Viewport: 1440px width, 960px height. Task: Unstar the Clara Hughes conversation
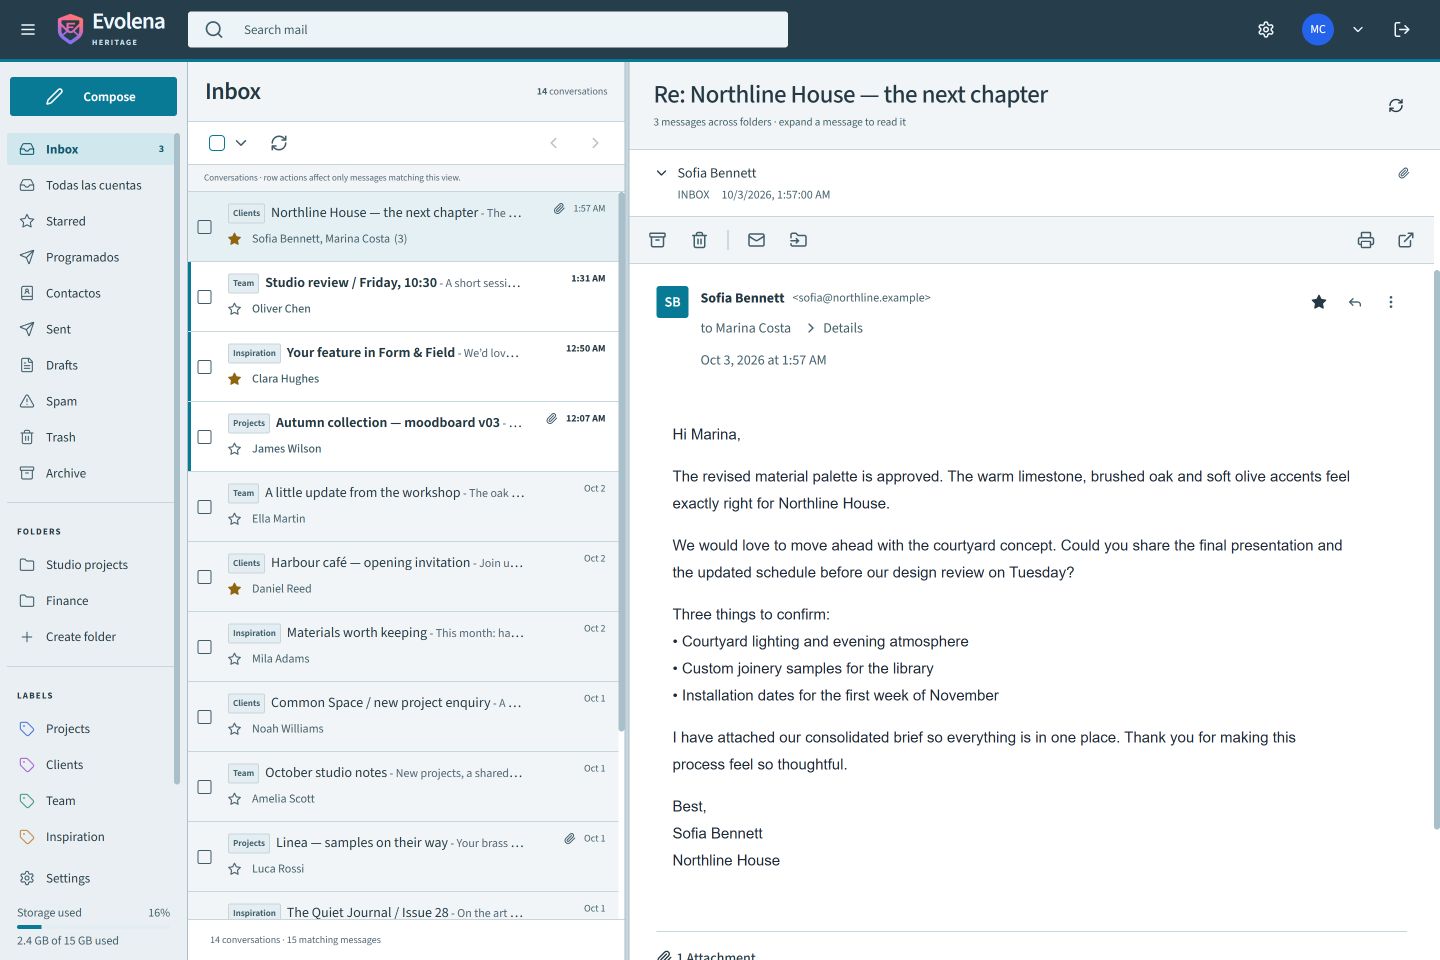(x=235, y=379)
